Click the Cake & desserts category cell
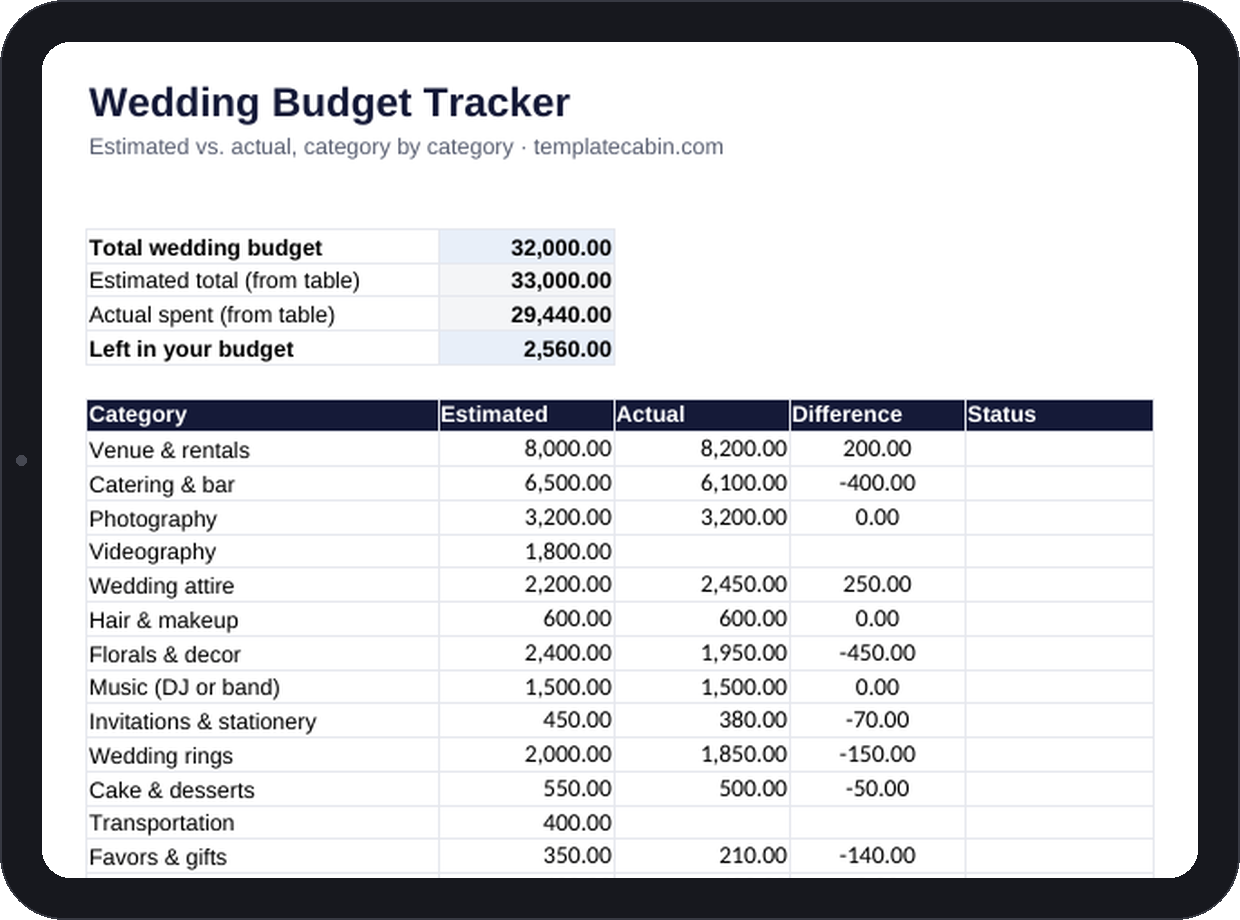Viewport: 1240px width, 920px height. coord(263,789)
